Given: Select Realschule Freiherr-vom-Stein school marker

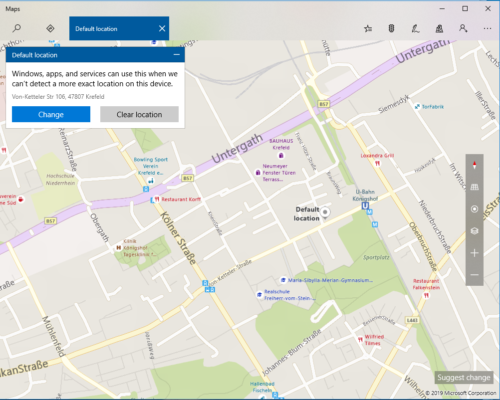Looking at the screenshot, I should coord(259,295).
